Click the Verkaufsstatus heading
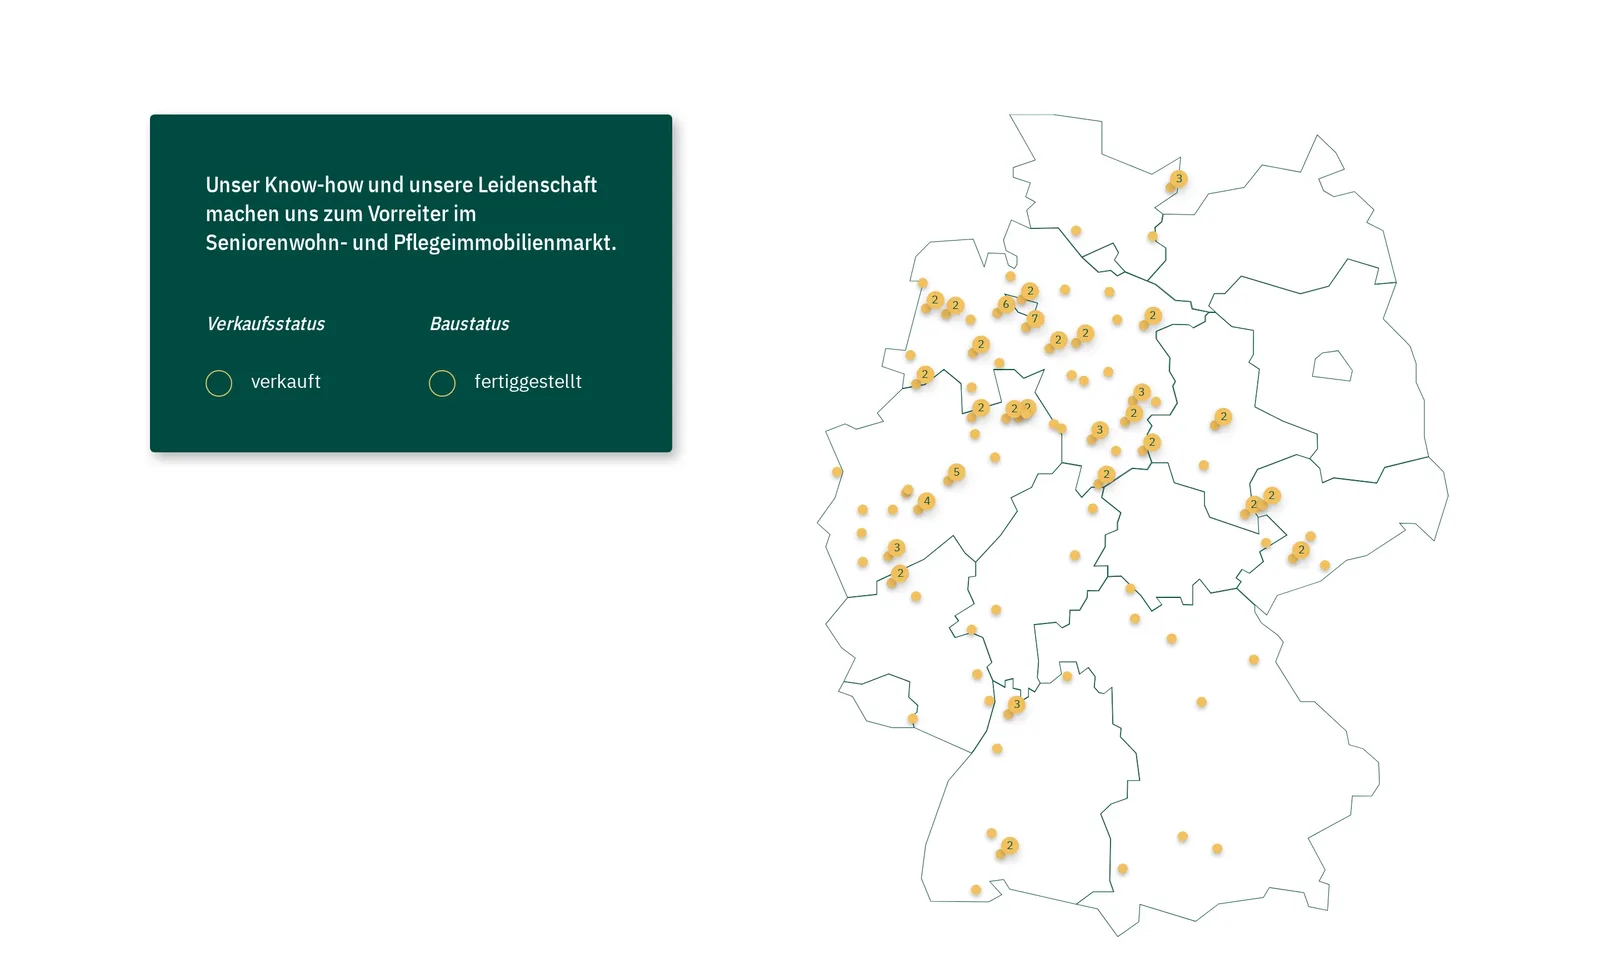1600x978 pixels. 265,324
